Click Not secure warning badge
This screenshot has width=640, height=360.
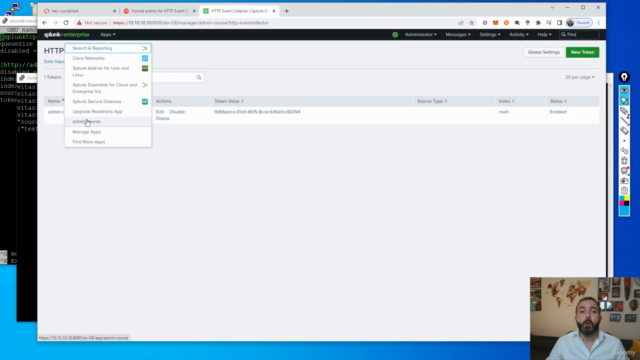click(92, 23)
